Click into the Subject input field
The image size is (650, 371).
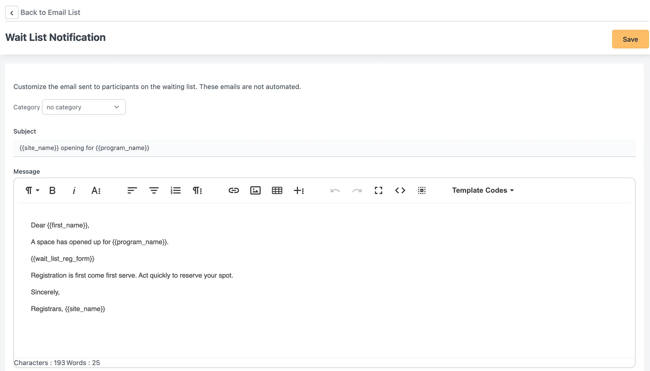point(324,148)
